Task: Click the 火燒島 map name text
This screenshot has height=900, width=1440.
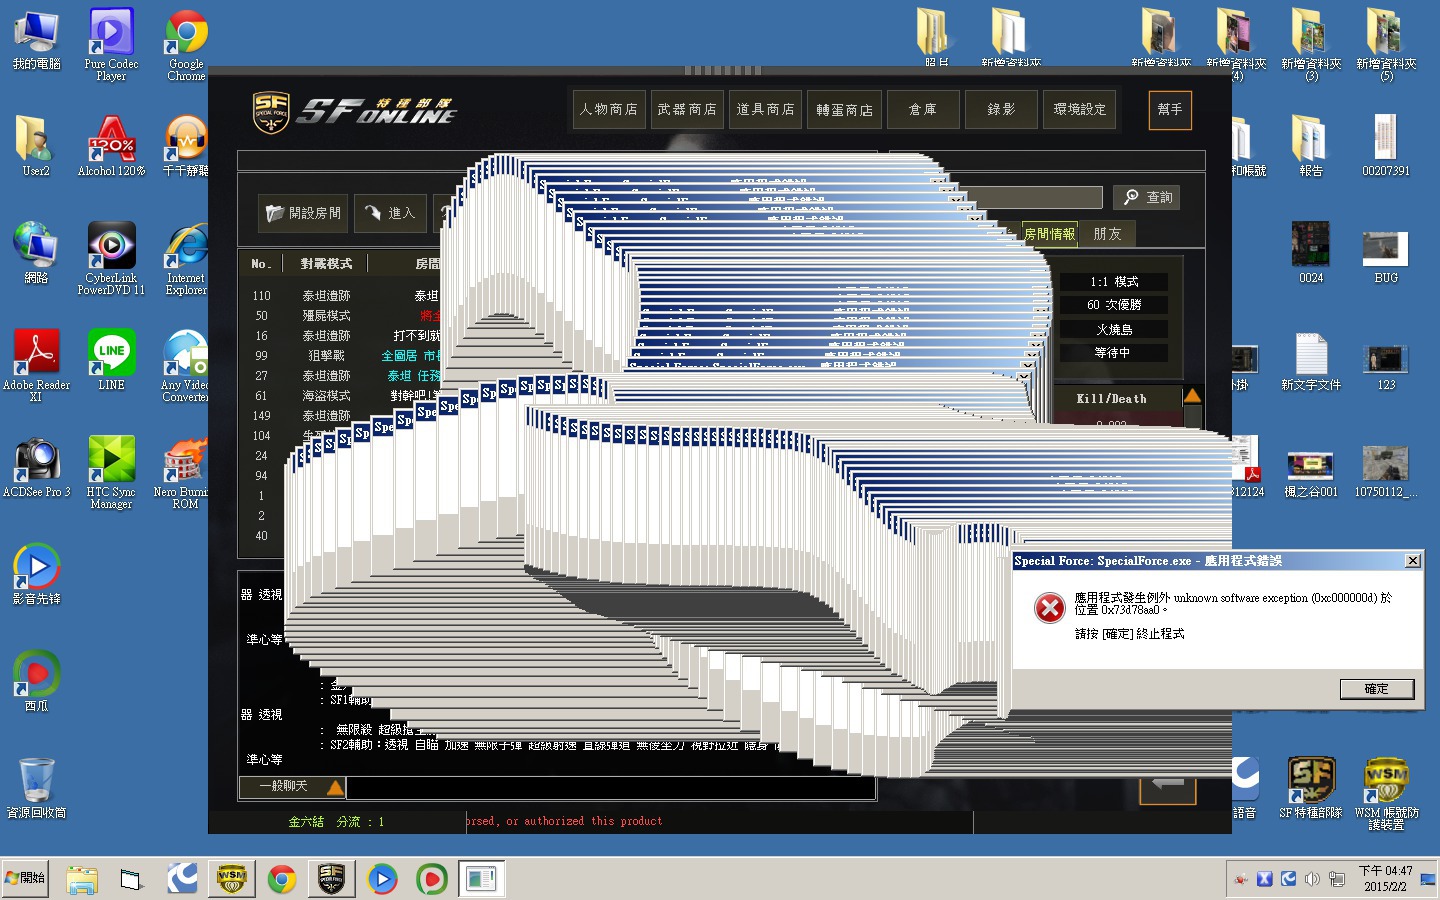Action: (x=1114, y=329)
